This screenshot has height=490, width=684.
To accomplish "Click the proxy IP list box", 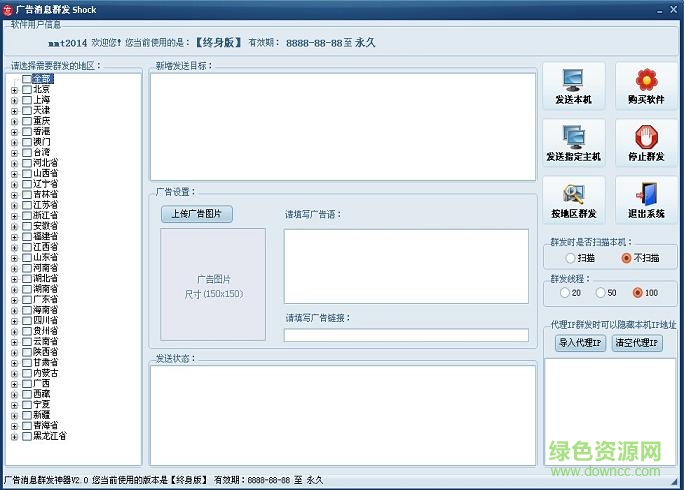I will (x=611, y=412).
